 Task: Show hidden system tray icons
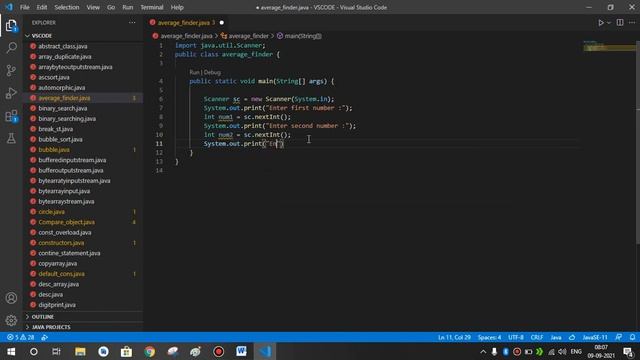click(483, 351)
